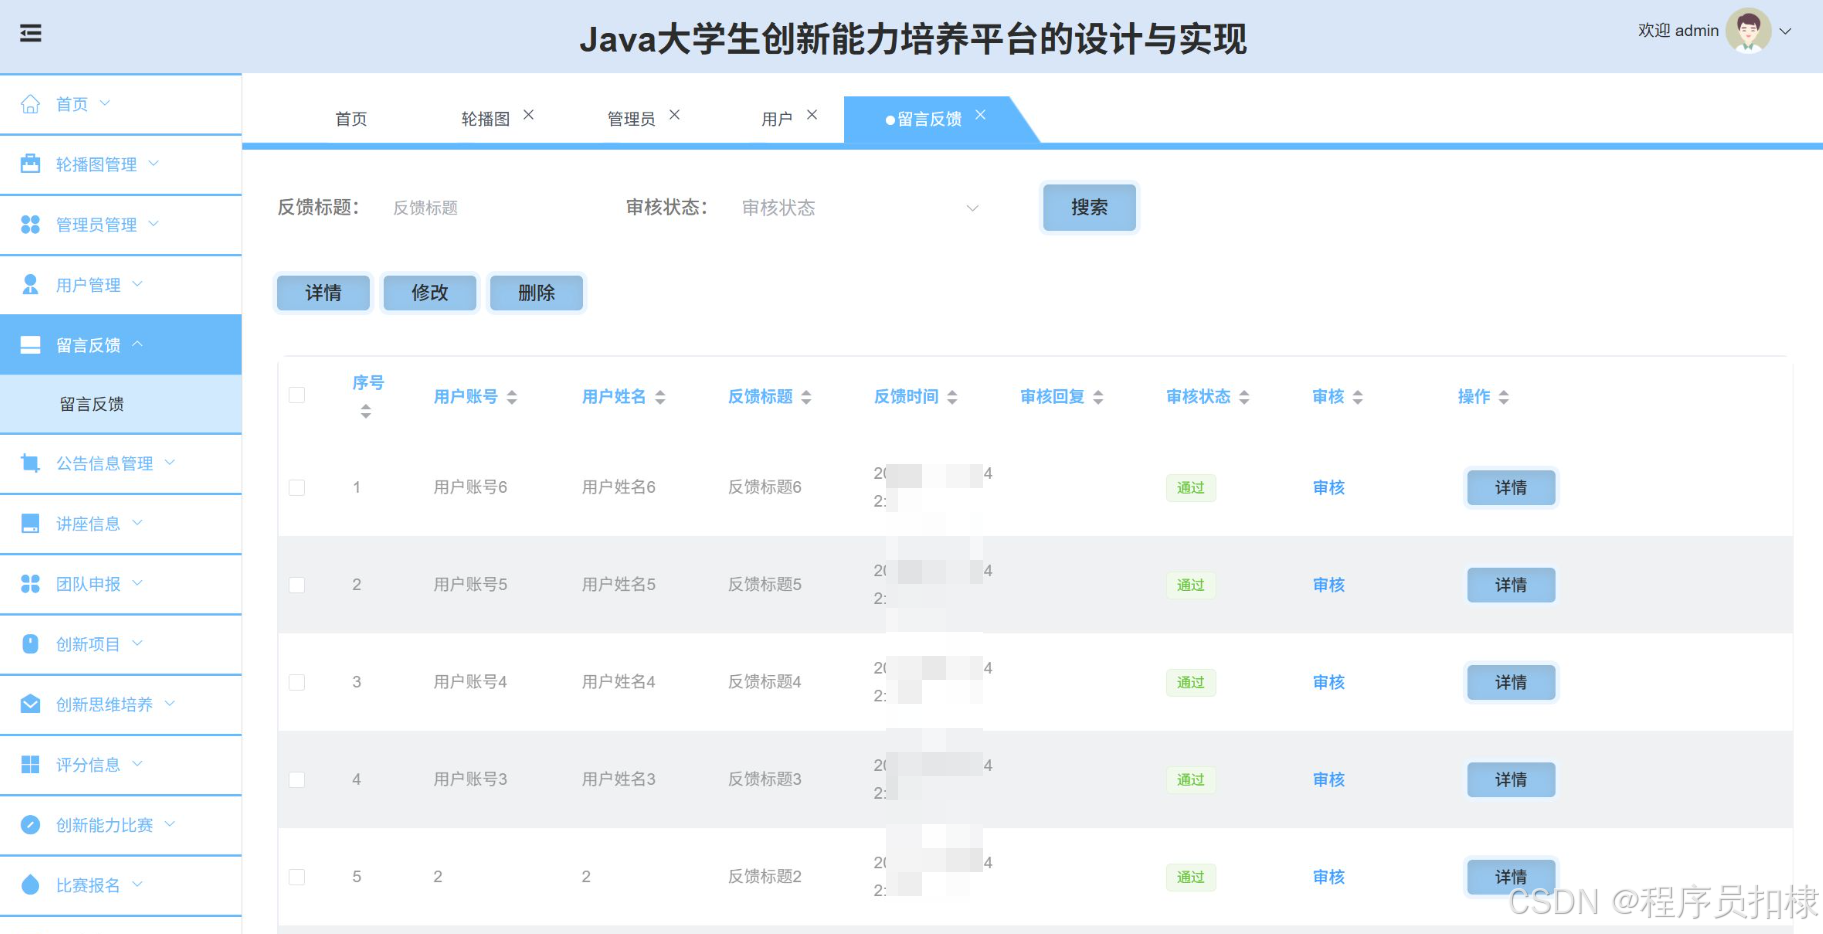Image resolution: width=1823 pixels, height=934 pixels.
Task: Open 轮播图管理 via its sidebar icon
Action: [29, 163]
